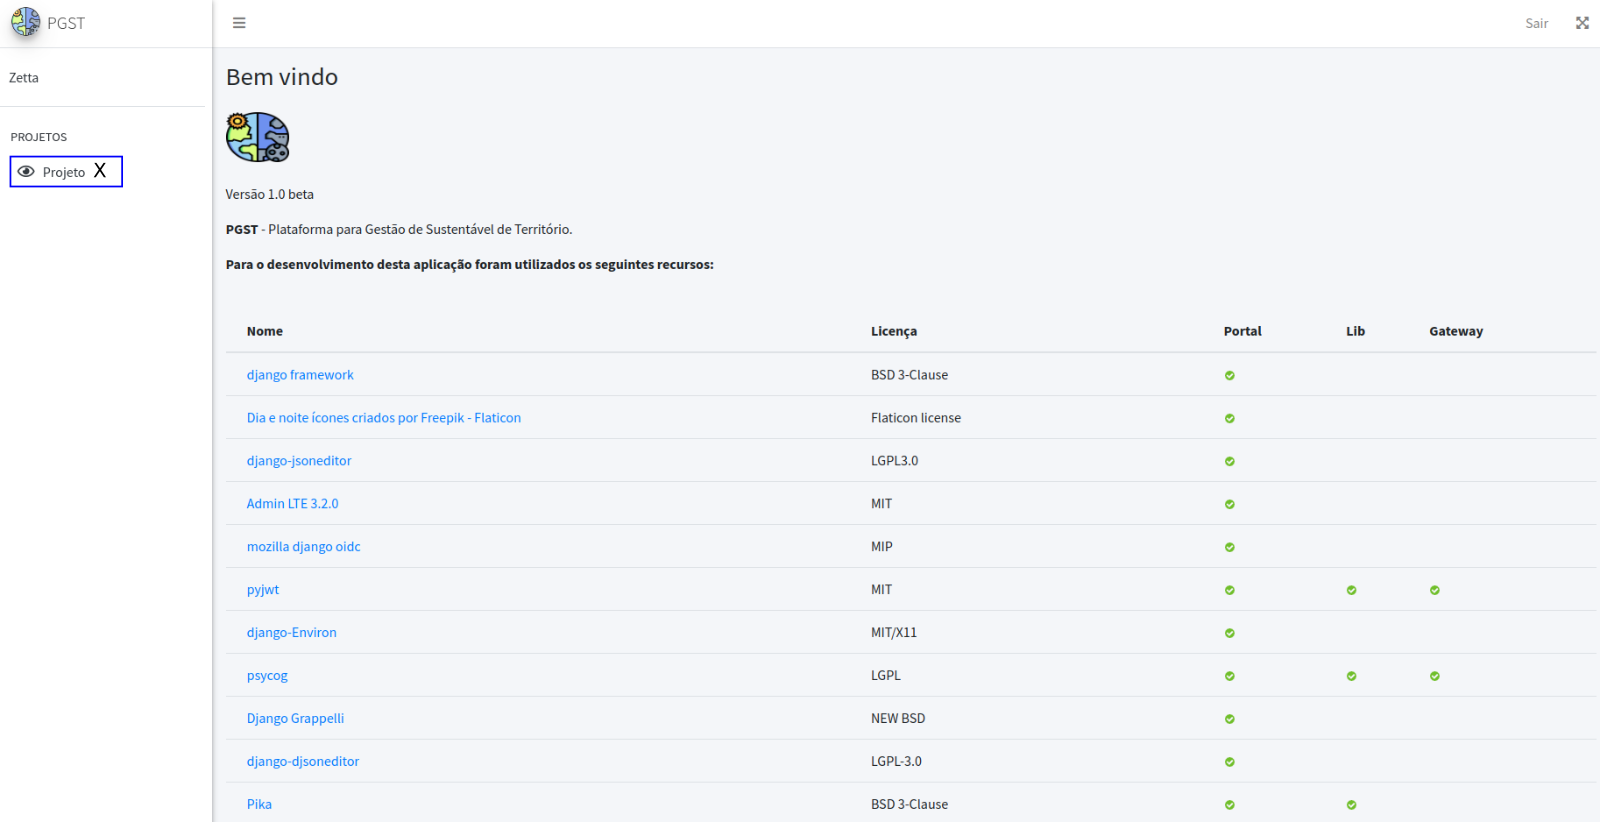Open the Projeto X sidebar item
1600x822 pixels.
pyautogui.click(x=66, y=172)
